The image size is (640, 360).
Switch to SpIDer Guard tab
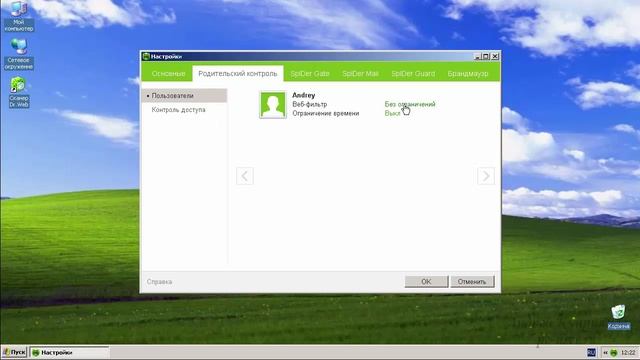(x=413, y=74)
